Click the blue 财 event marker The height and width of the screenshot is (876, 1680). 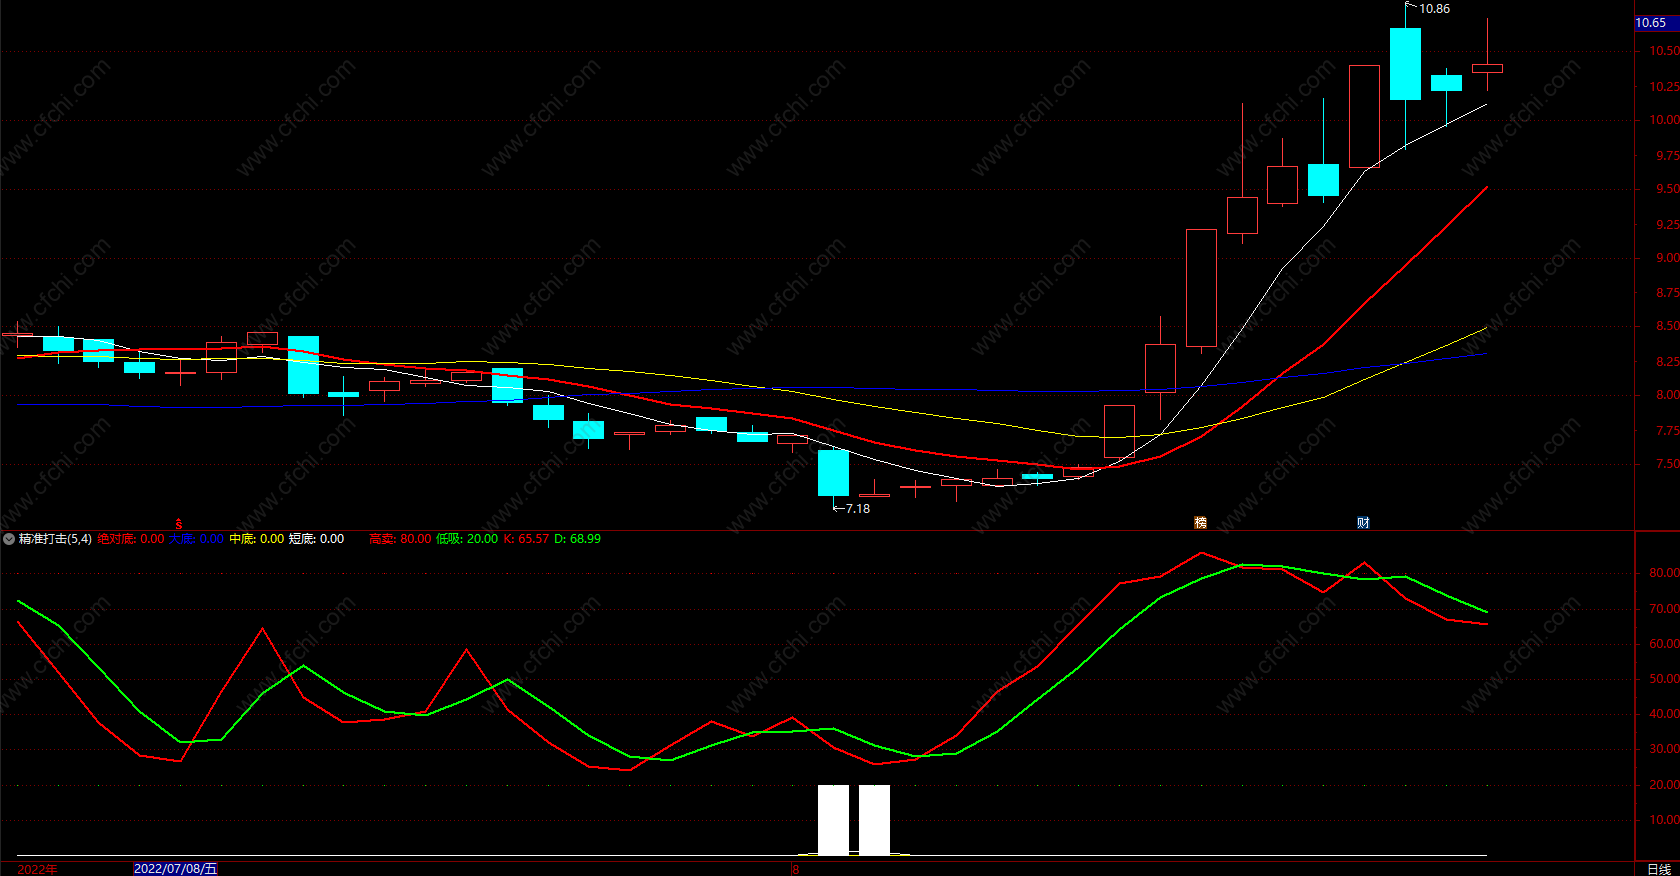point(1363,522)
